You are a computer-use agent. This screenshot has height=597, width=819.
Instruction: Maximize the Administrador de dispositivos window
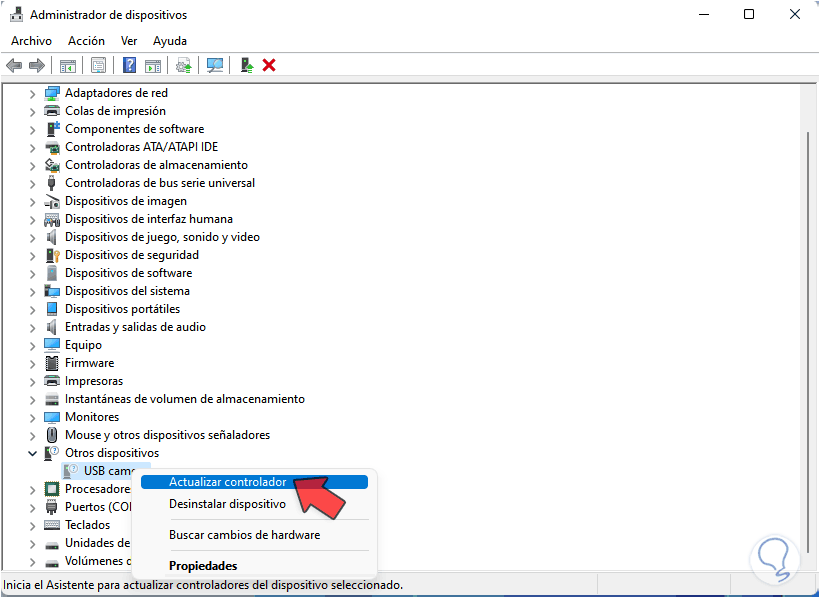pos(749,15)
